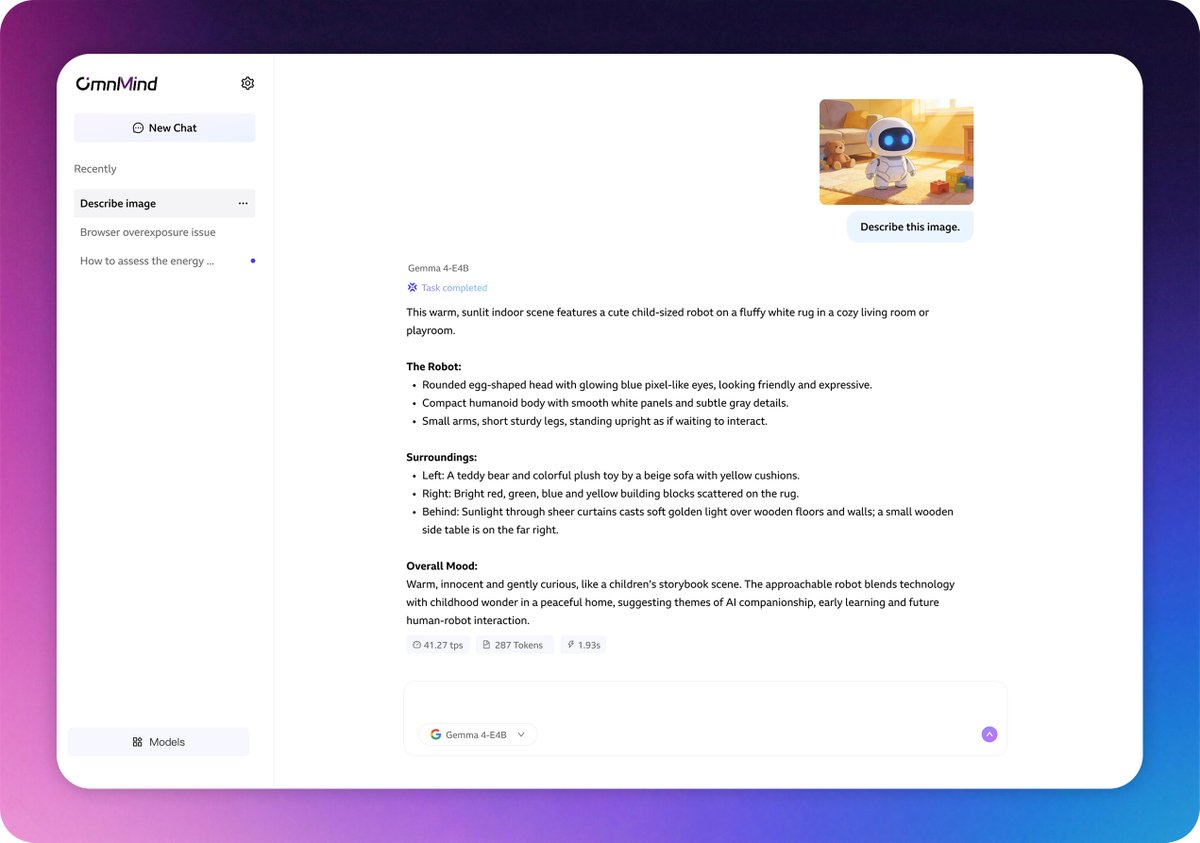Open the Gemma 4-E4B model dropdown
1200x843 pixels.
tap(478, 734)
